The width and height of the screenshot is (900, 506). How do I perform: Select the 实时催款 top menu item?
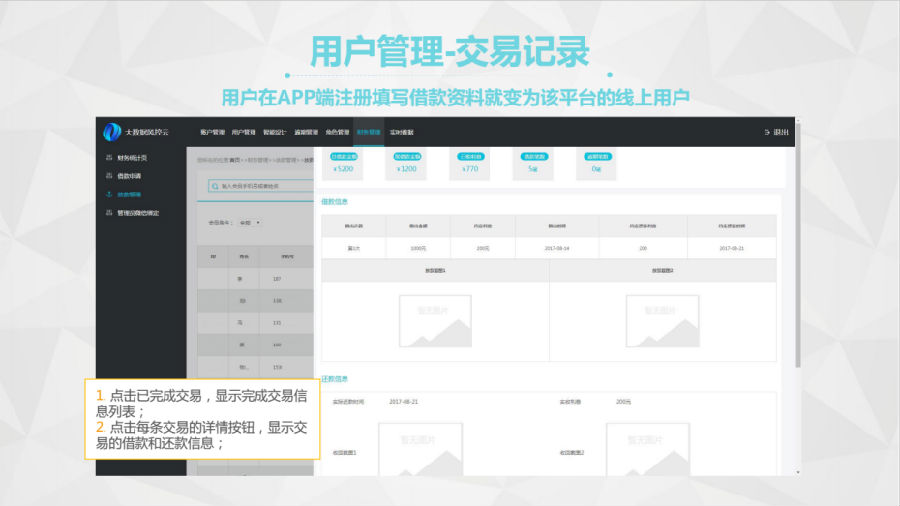pyautogui.click(x=401, y=132)
